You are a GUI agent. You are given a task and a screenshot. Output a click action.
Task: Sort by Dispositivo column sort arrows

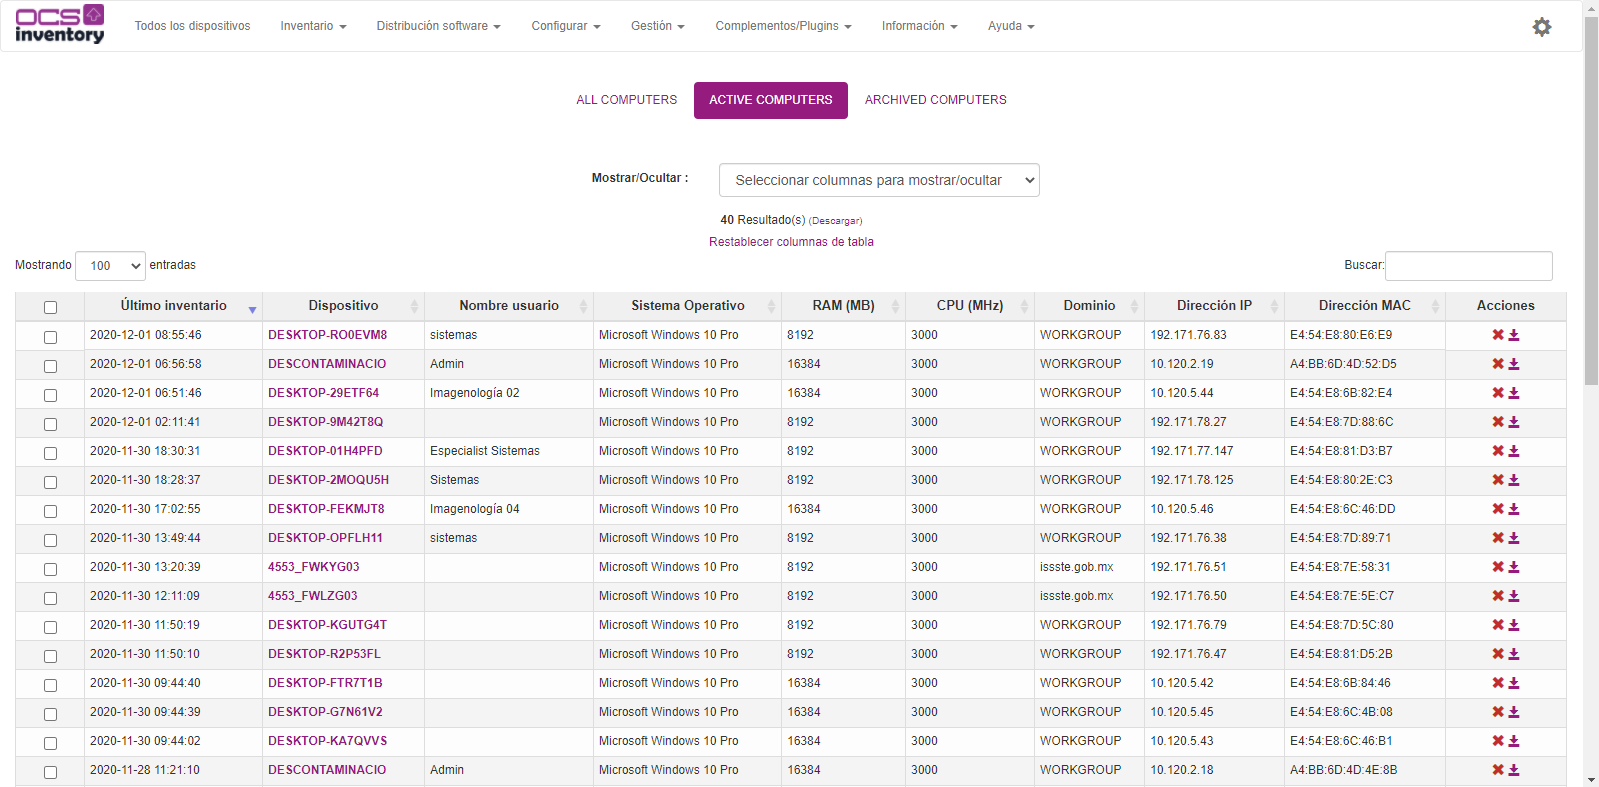[414, 306]
